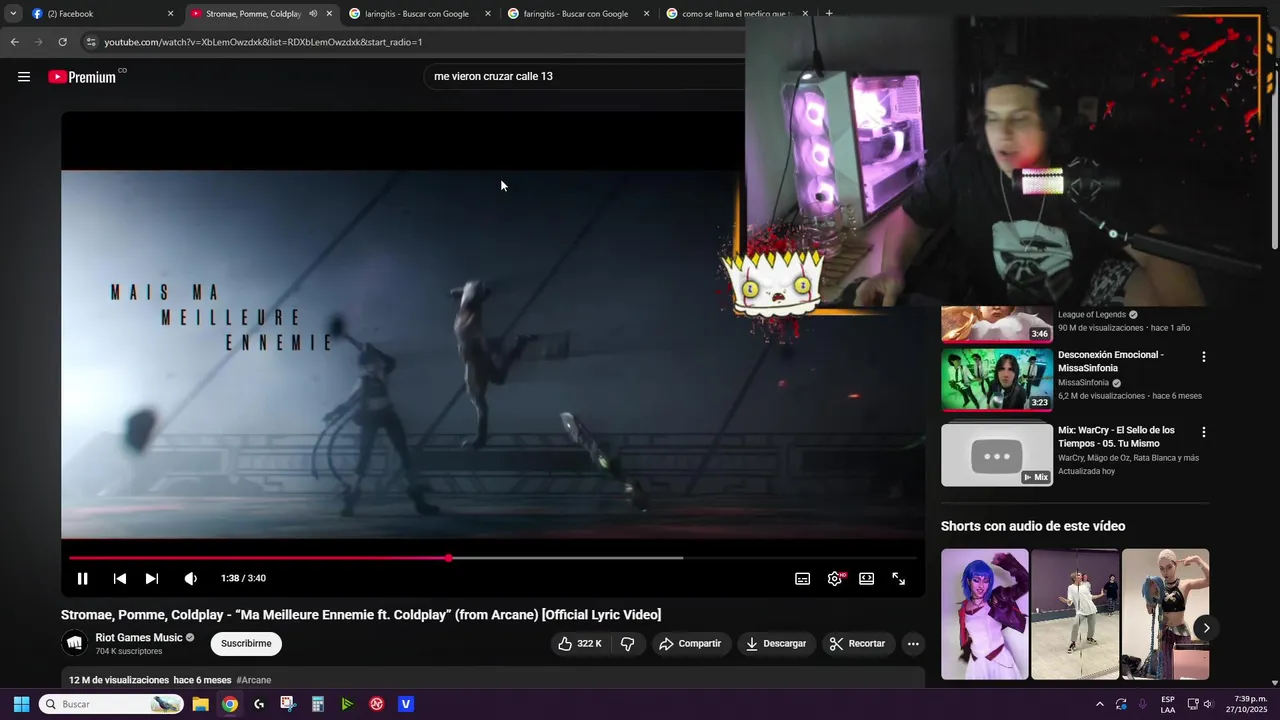1280x720 pixels.
Task: Play the middle dancing Short
Action: (x=1075, y=614)
